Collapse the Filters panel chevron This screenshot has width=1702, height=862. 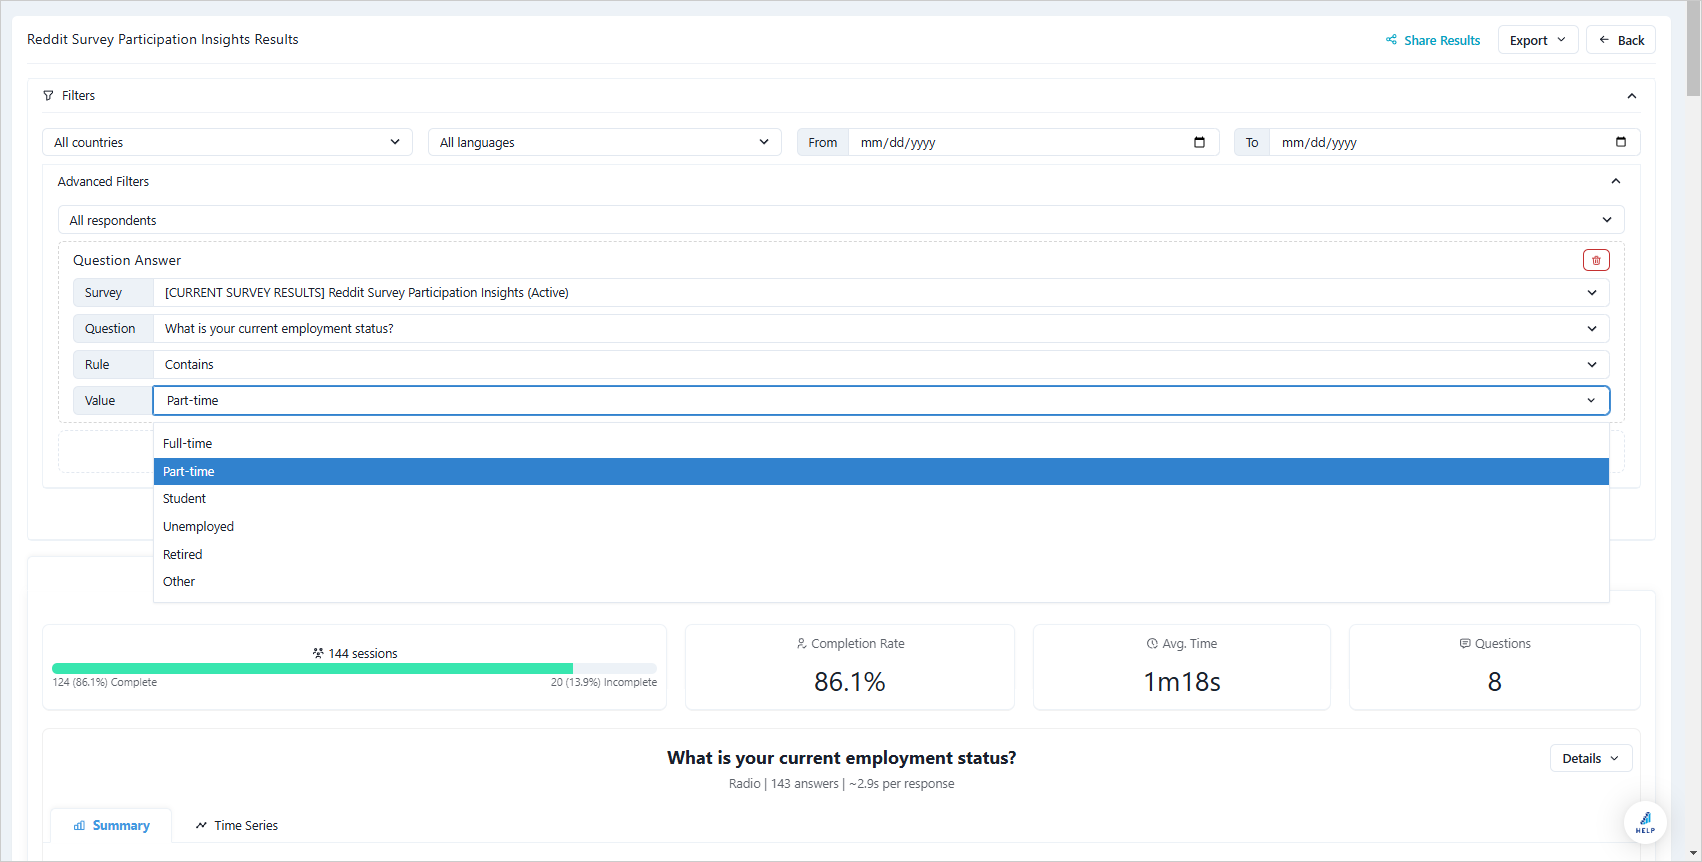coord(1632,96)
